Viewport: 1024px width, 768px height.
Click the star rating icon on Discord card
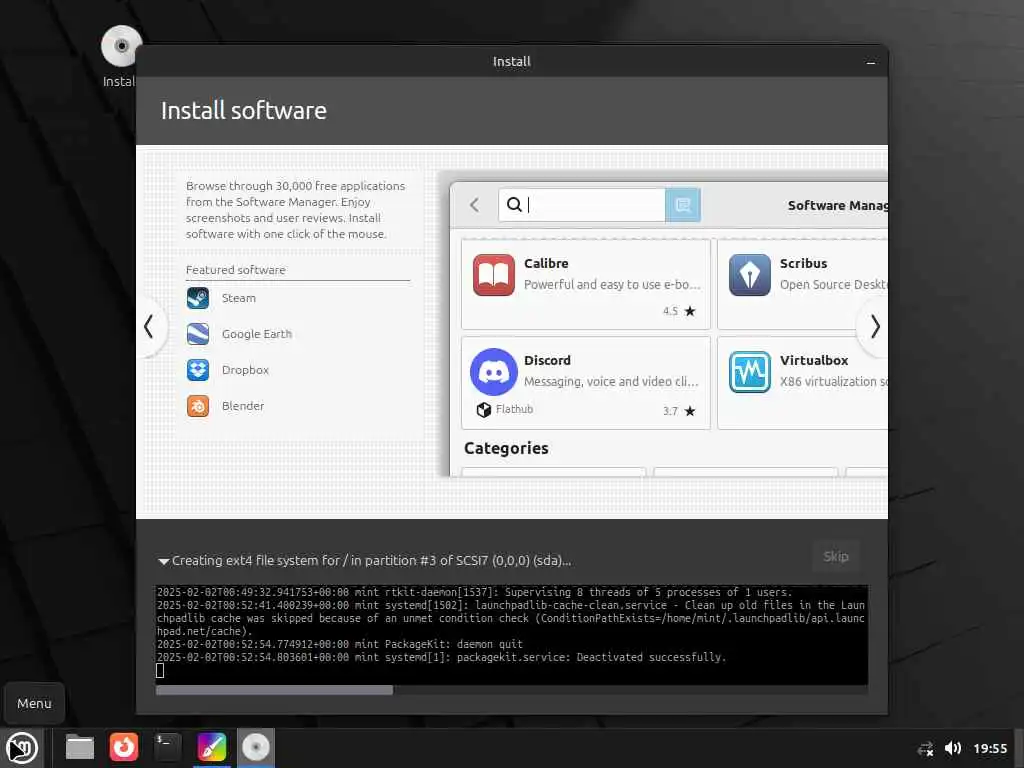tap(690, 411)
